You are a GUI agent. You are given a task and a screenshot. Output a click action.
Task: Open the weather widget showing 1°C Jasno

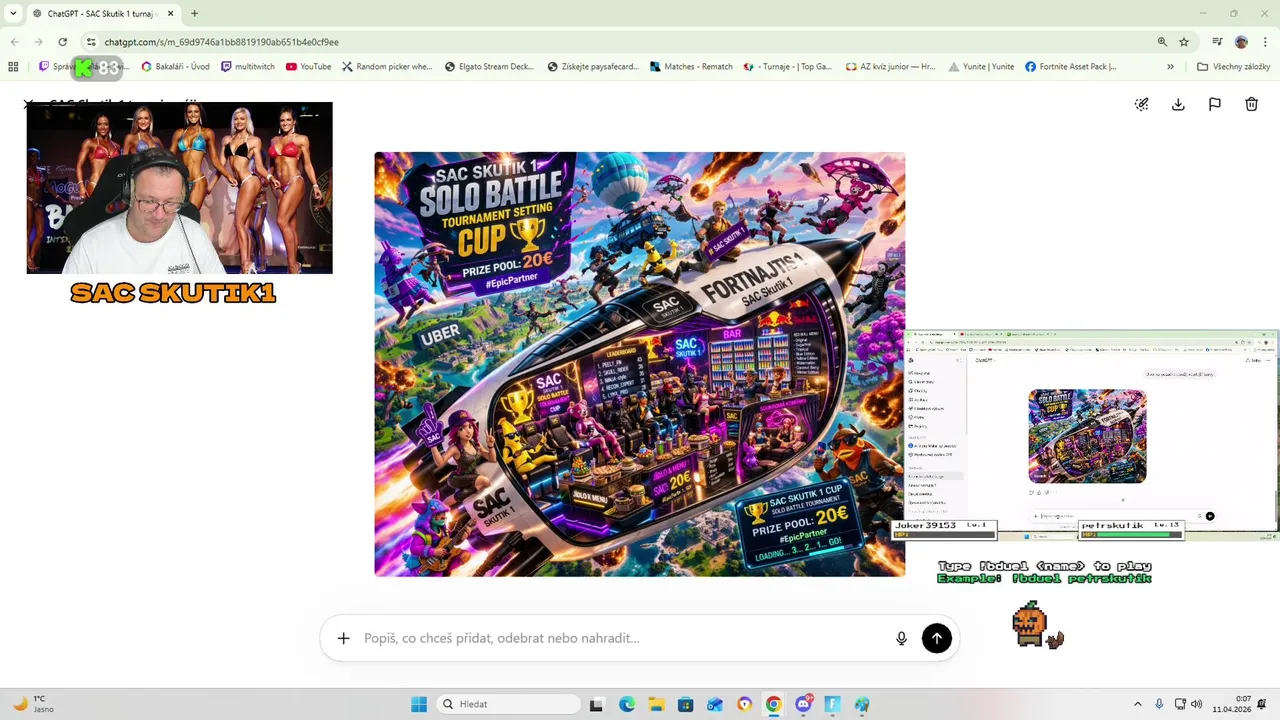[35, 704]
